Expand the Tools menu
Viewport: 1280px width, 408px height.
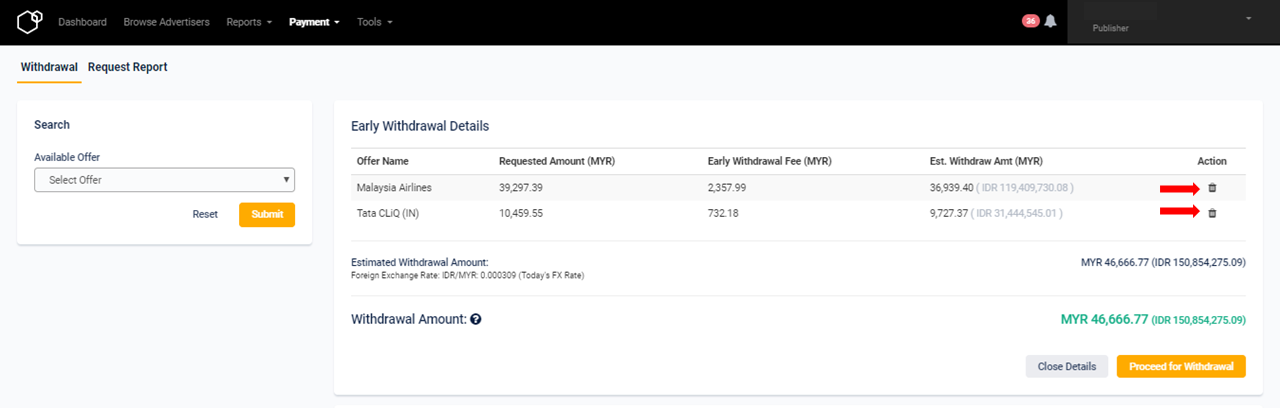[x=375, y=22]
